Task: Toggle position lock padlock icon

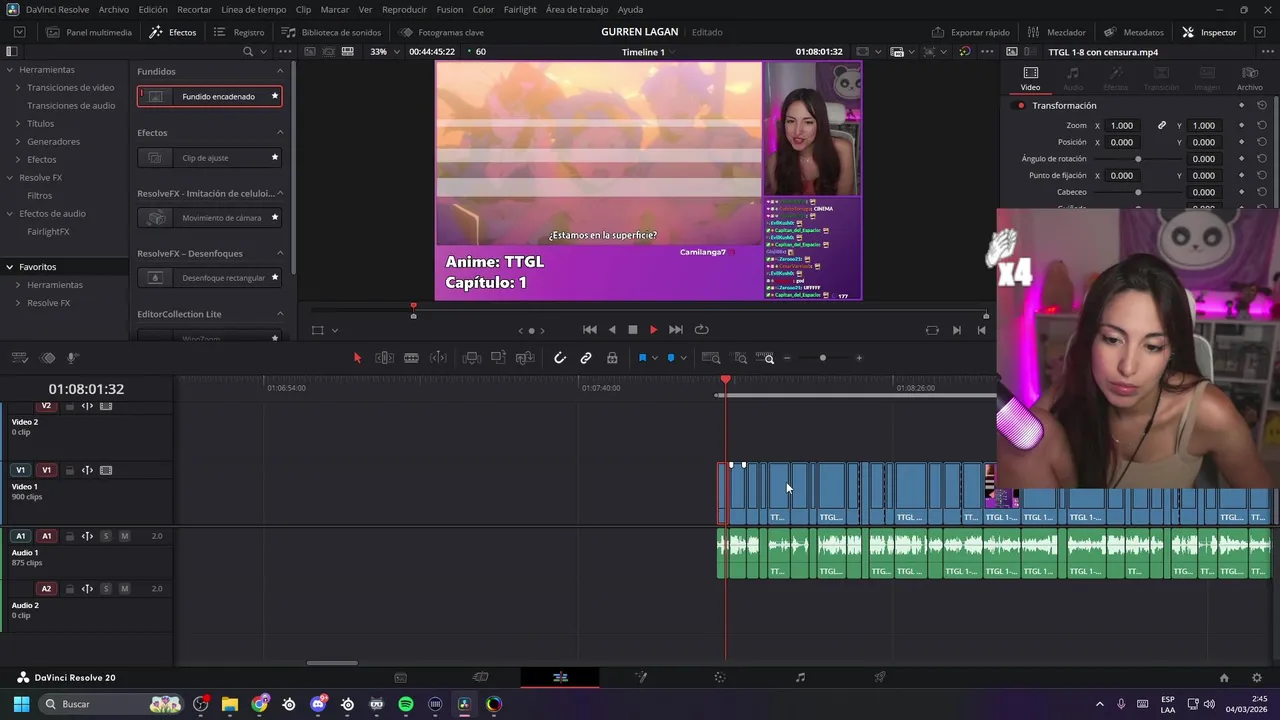Action: tap(612, 358)
